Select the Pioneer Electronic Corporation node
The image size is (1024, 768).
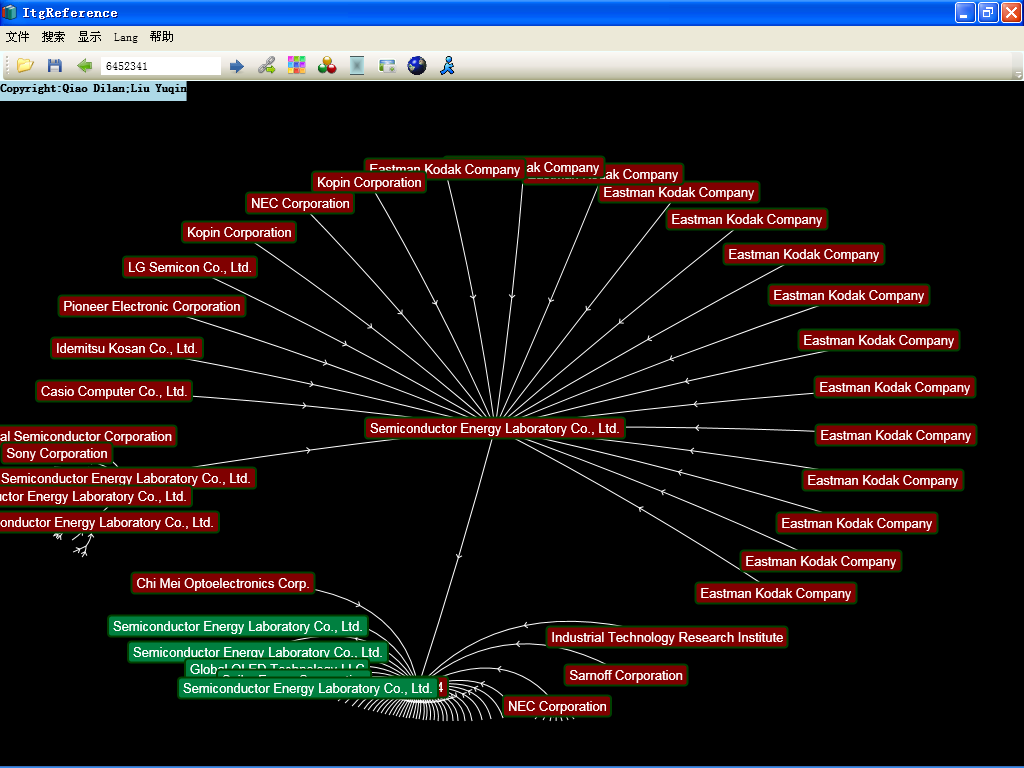[x=152, y=306]
